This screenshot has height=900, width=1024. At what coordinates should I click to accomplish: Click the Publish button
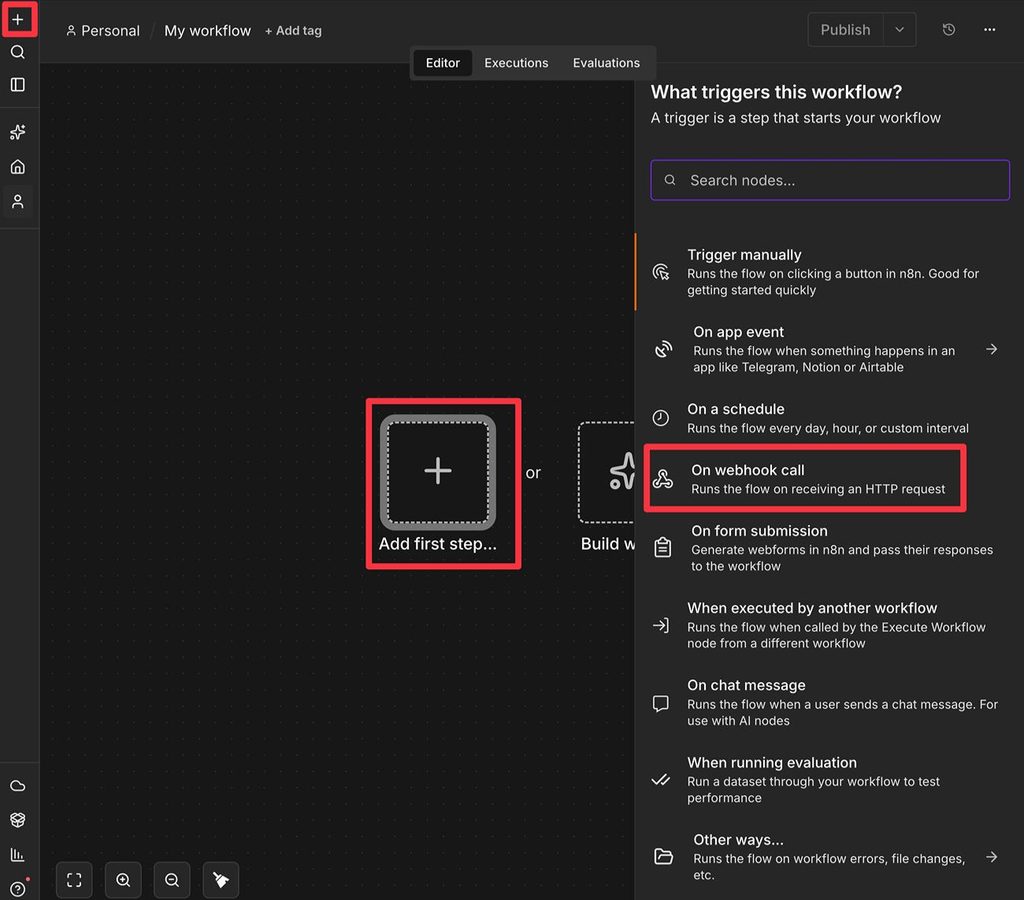[x=845, y=29]
